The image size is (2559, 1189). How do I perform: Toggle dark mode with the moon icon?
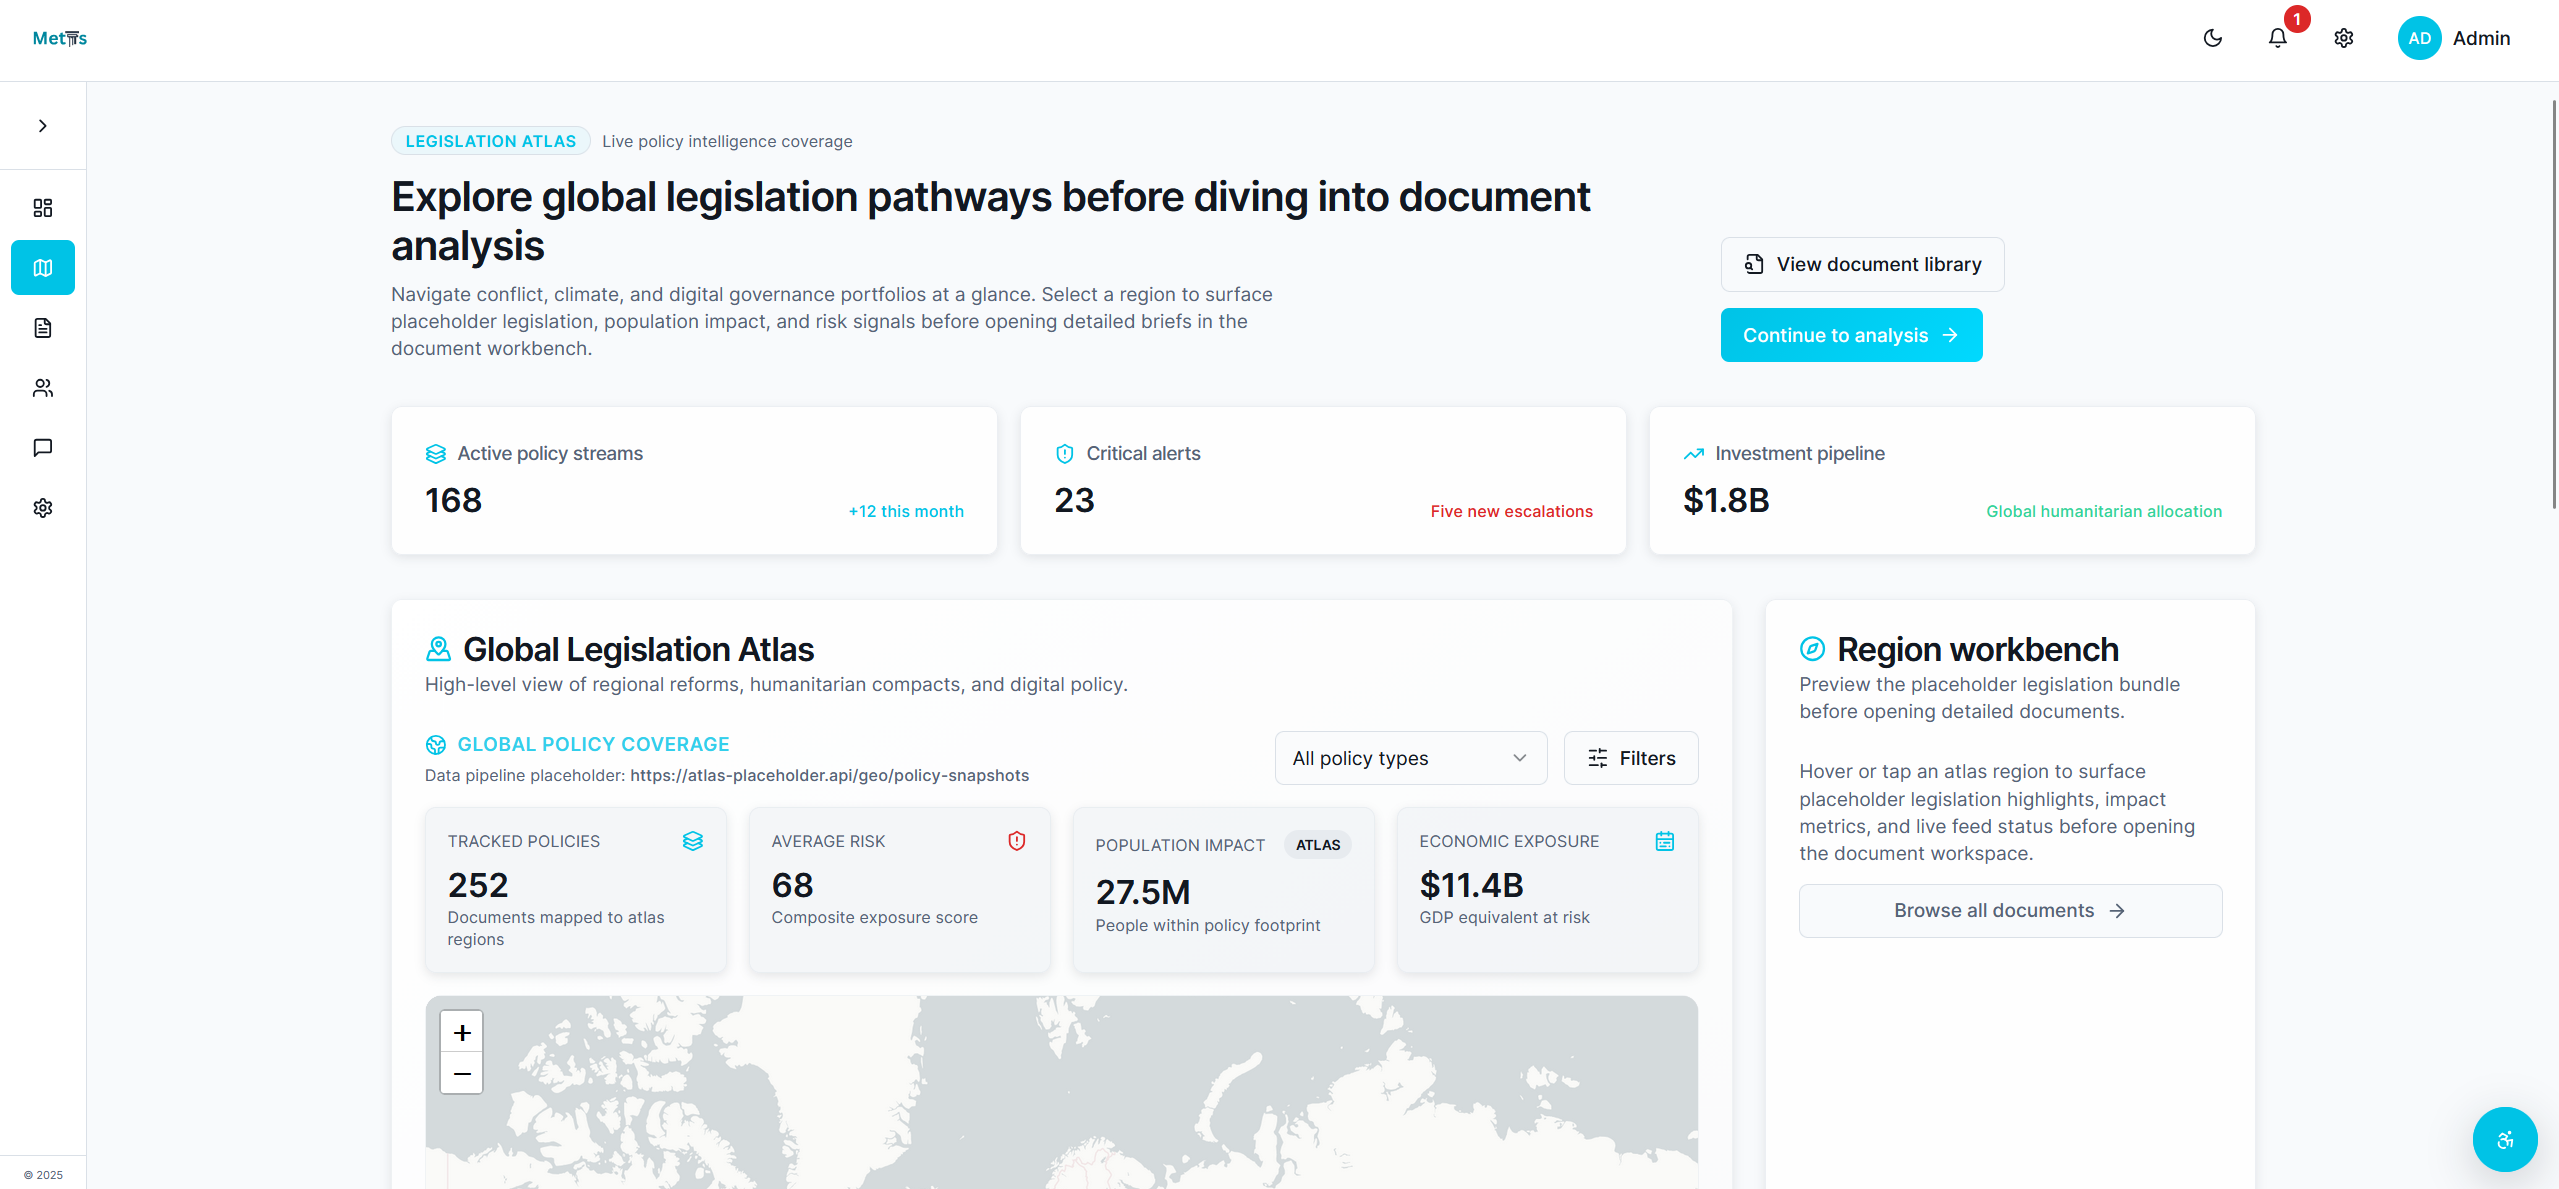click(2212, 37)
